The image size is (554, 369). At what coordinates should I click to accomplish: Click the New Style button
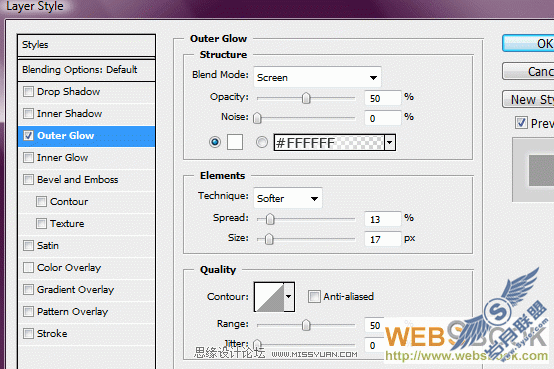(529, 99)
